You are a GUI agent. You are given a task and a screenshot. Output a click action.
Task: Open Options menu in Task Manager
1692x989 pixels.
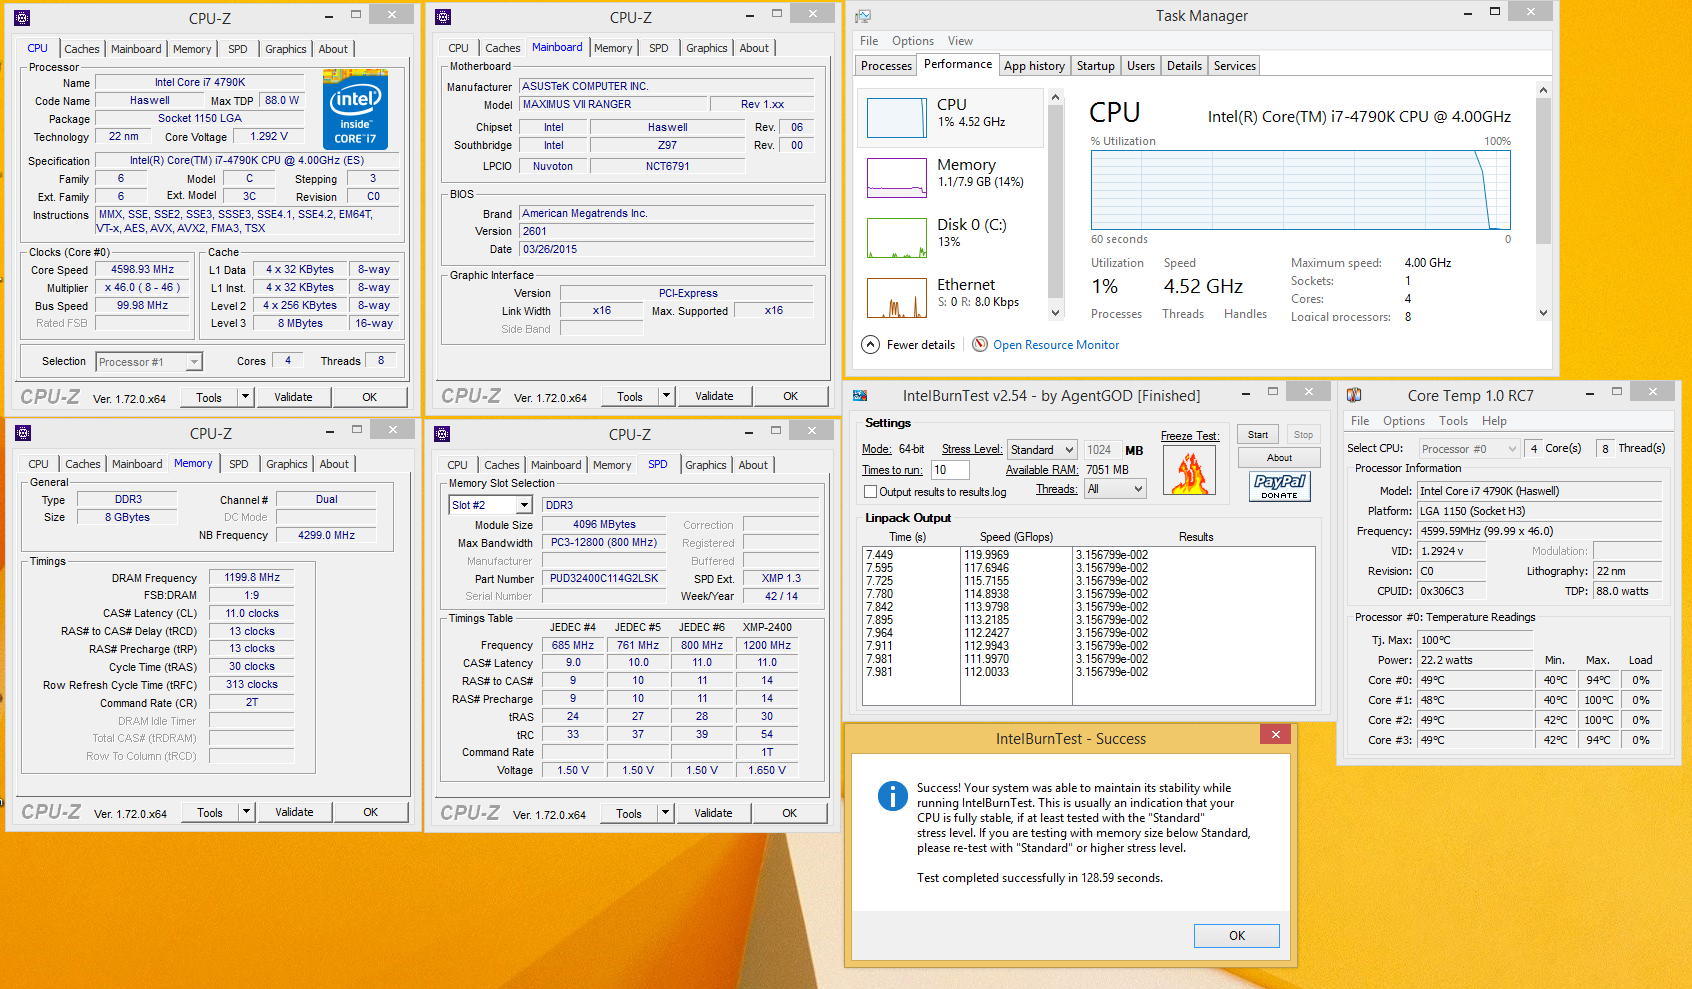pyautogui.click(x=912, y=41)
